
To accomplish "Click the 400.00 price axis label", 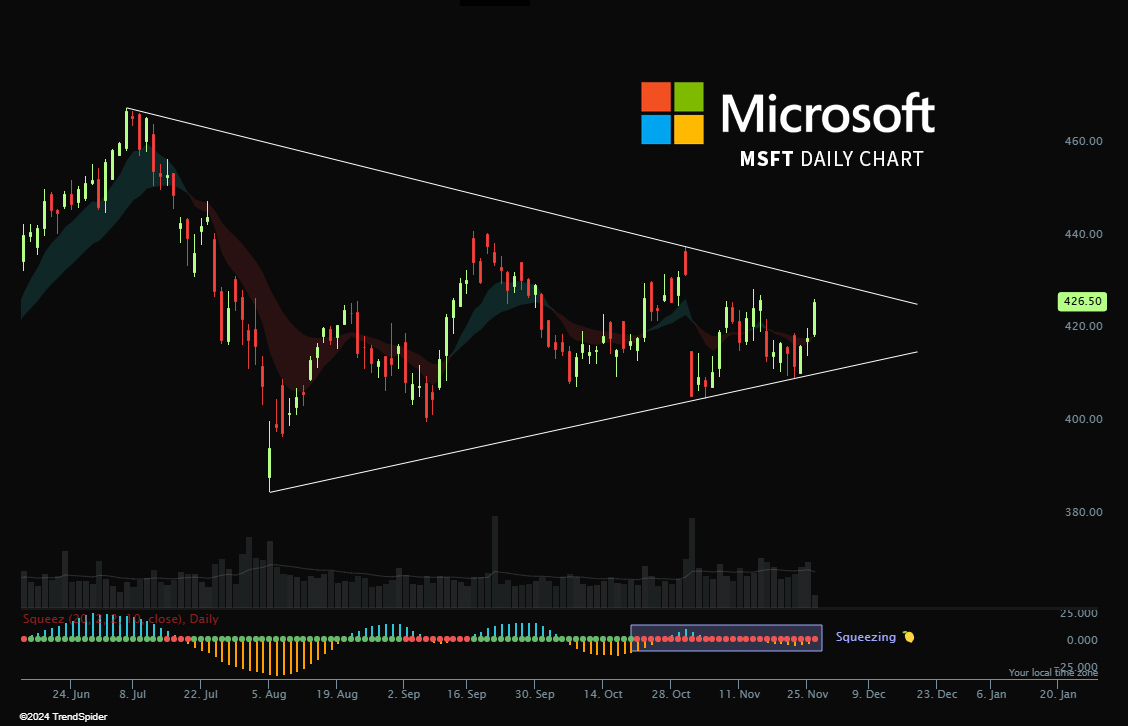I will tap(1083, 419).
